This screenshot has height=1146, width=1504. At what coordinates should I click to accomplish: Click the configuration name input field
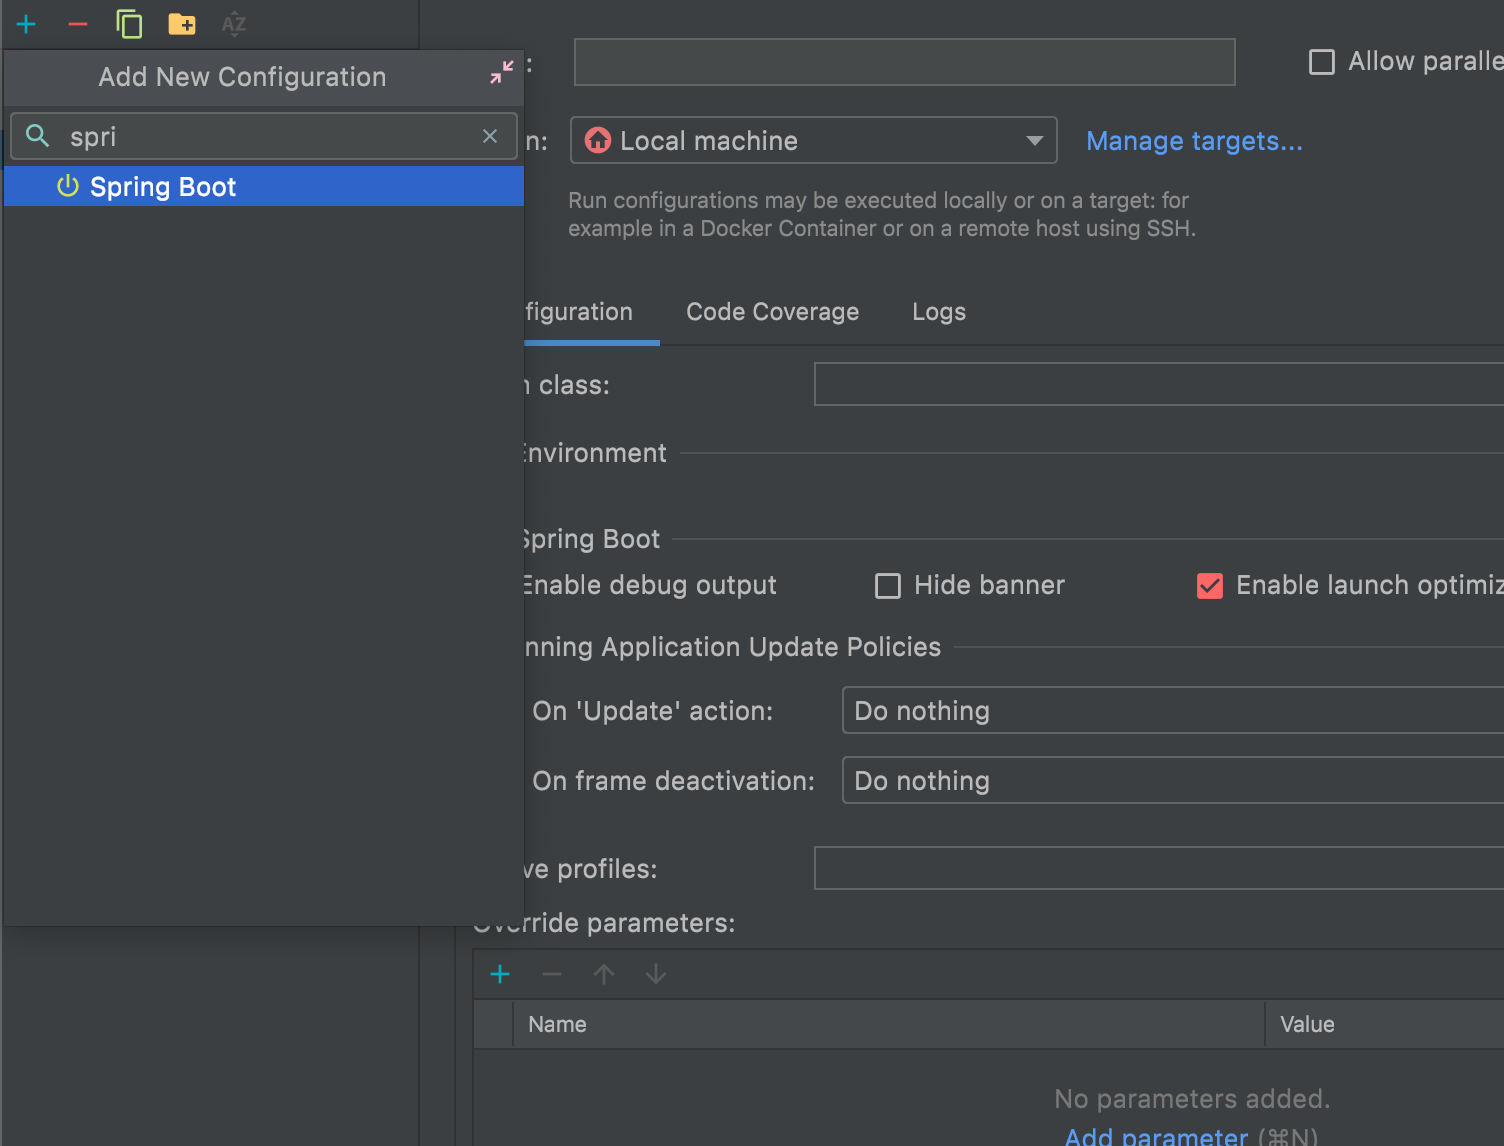coord(905,62)
